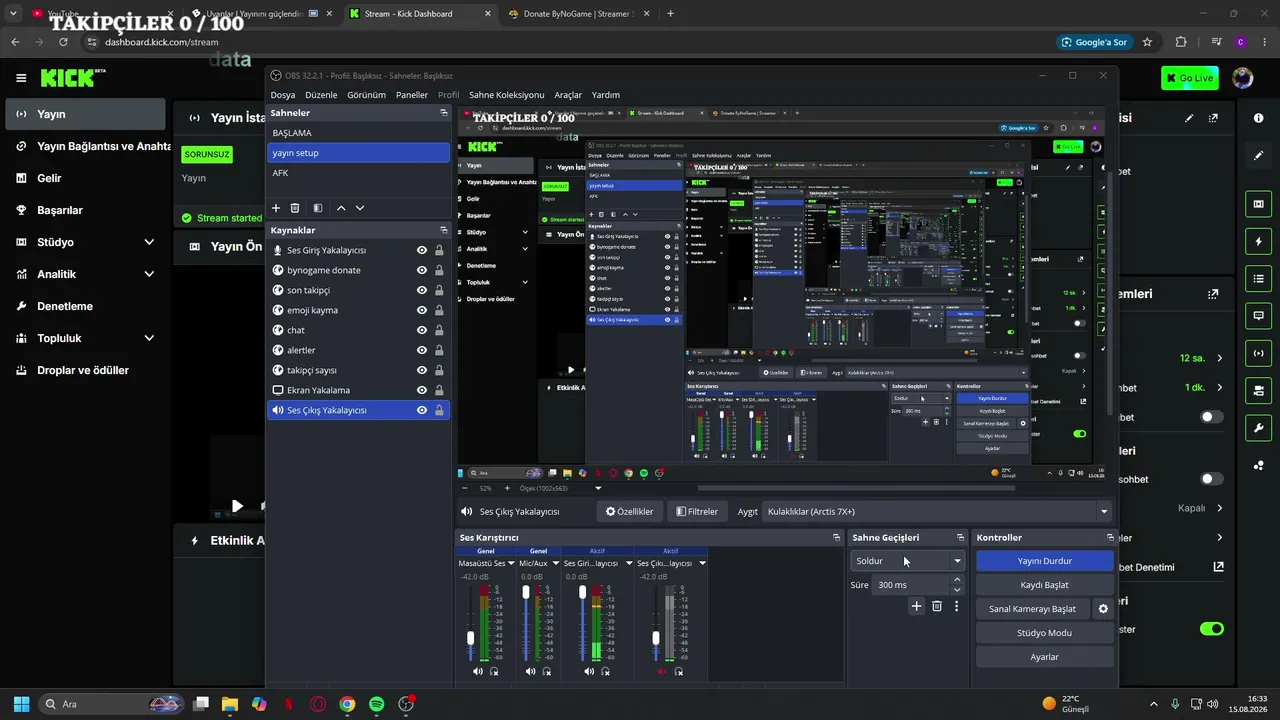Image resolution: width=1280 pixels, height=720 pixels.
Task: Adjust the Ses Giriş Yakalayıcısı volume fader
Action: [x=582, y=592]
